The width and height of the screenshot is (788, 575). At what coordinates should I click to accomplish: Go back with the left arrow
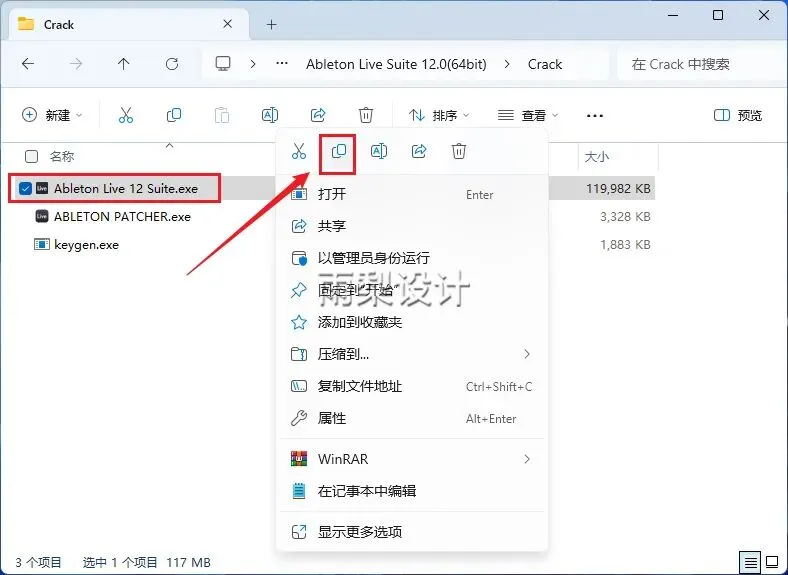pos(28,64)
